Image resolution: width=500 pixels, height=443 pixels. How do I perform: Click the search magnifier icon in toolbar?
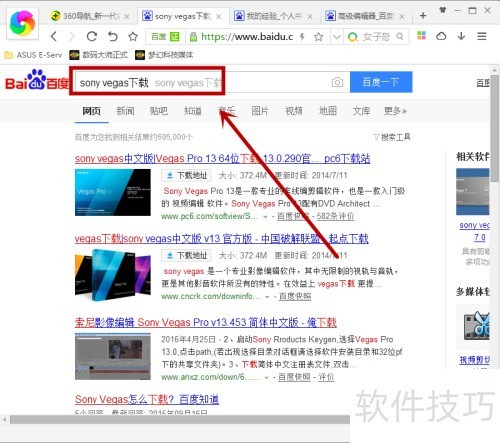coord(400,36)
